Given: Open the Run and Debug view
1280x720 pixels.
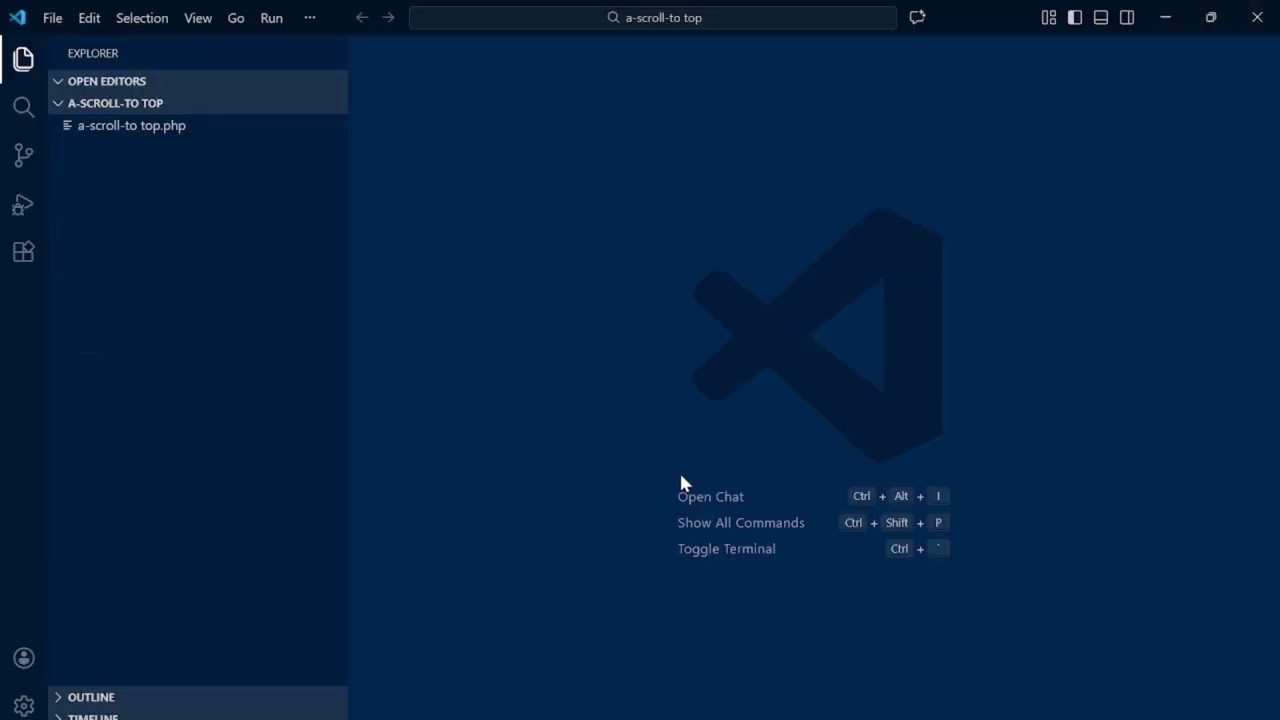Looking at the screenshot, I should tap(24, 204).
